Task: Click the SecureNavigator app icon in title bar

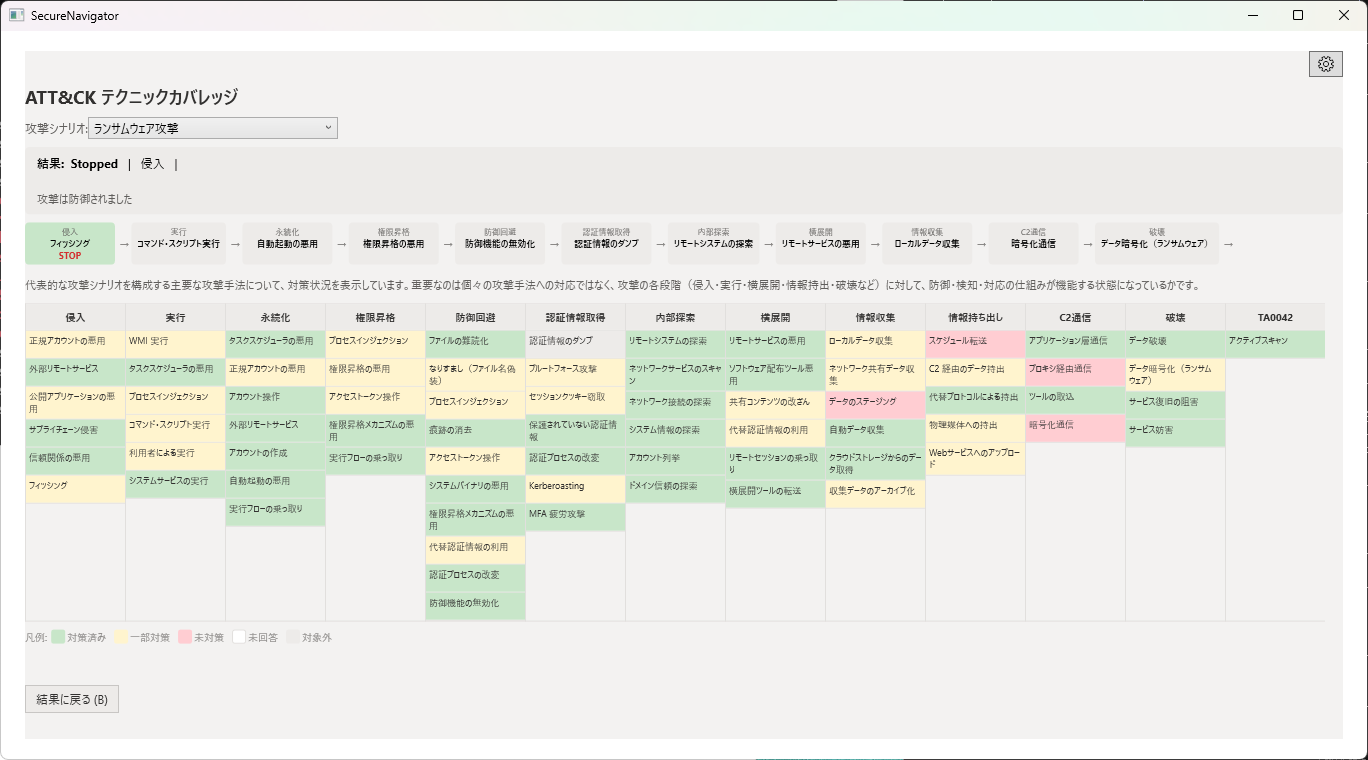Action: point(16,15)
